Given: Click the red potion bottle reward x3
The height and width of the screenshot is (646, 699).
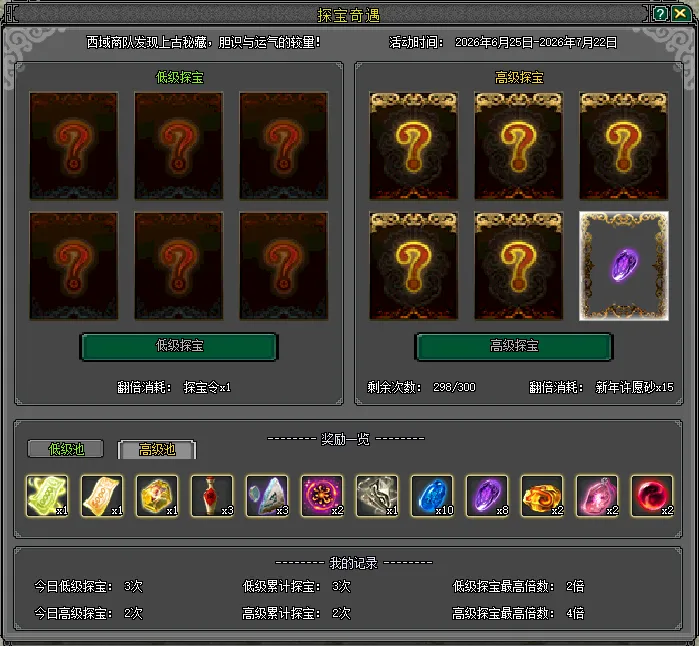Looking at the screenshot, I should coord(212,496).
